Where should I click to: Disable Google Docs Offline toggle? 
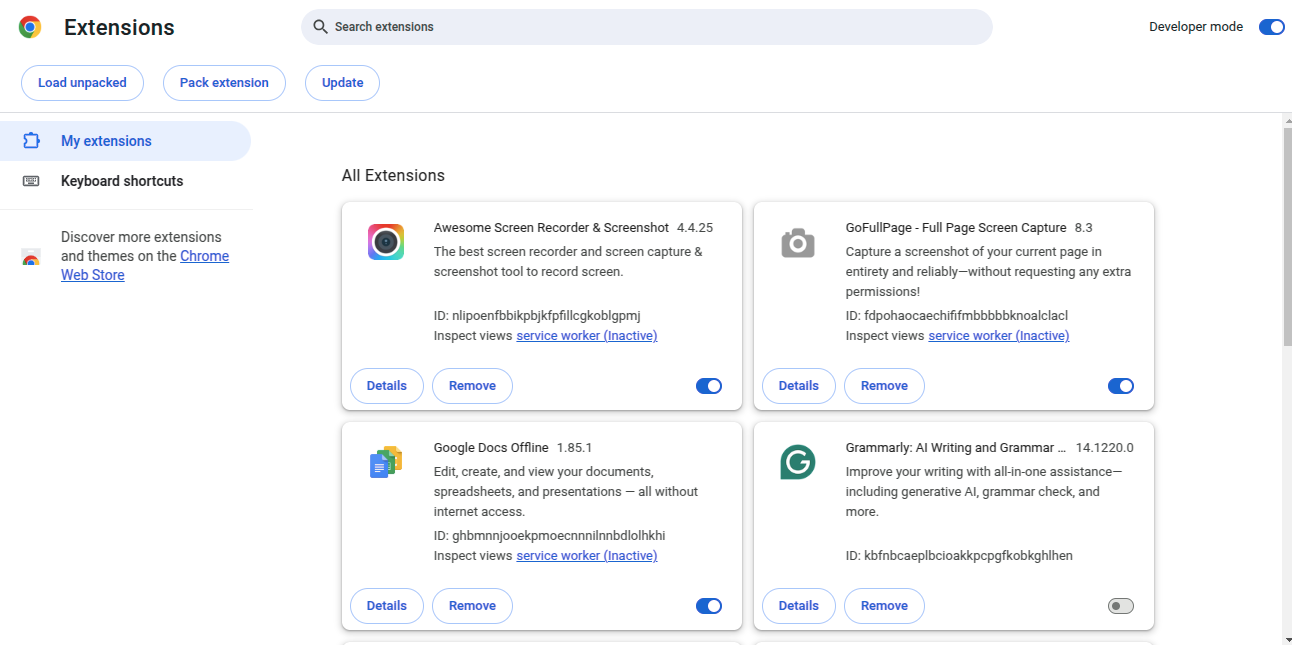[709, 606]
